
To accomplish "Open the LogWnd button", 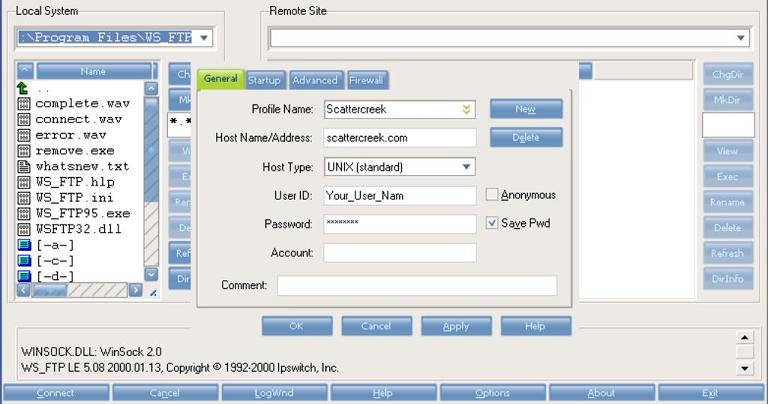I will 274,393.
